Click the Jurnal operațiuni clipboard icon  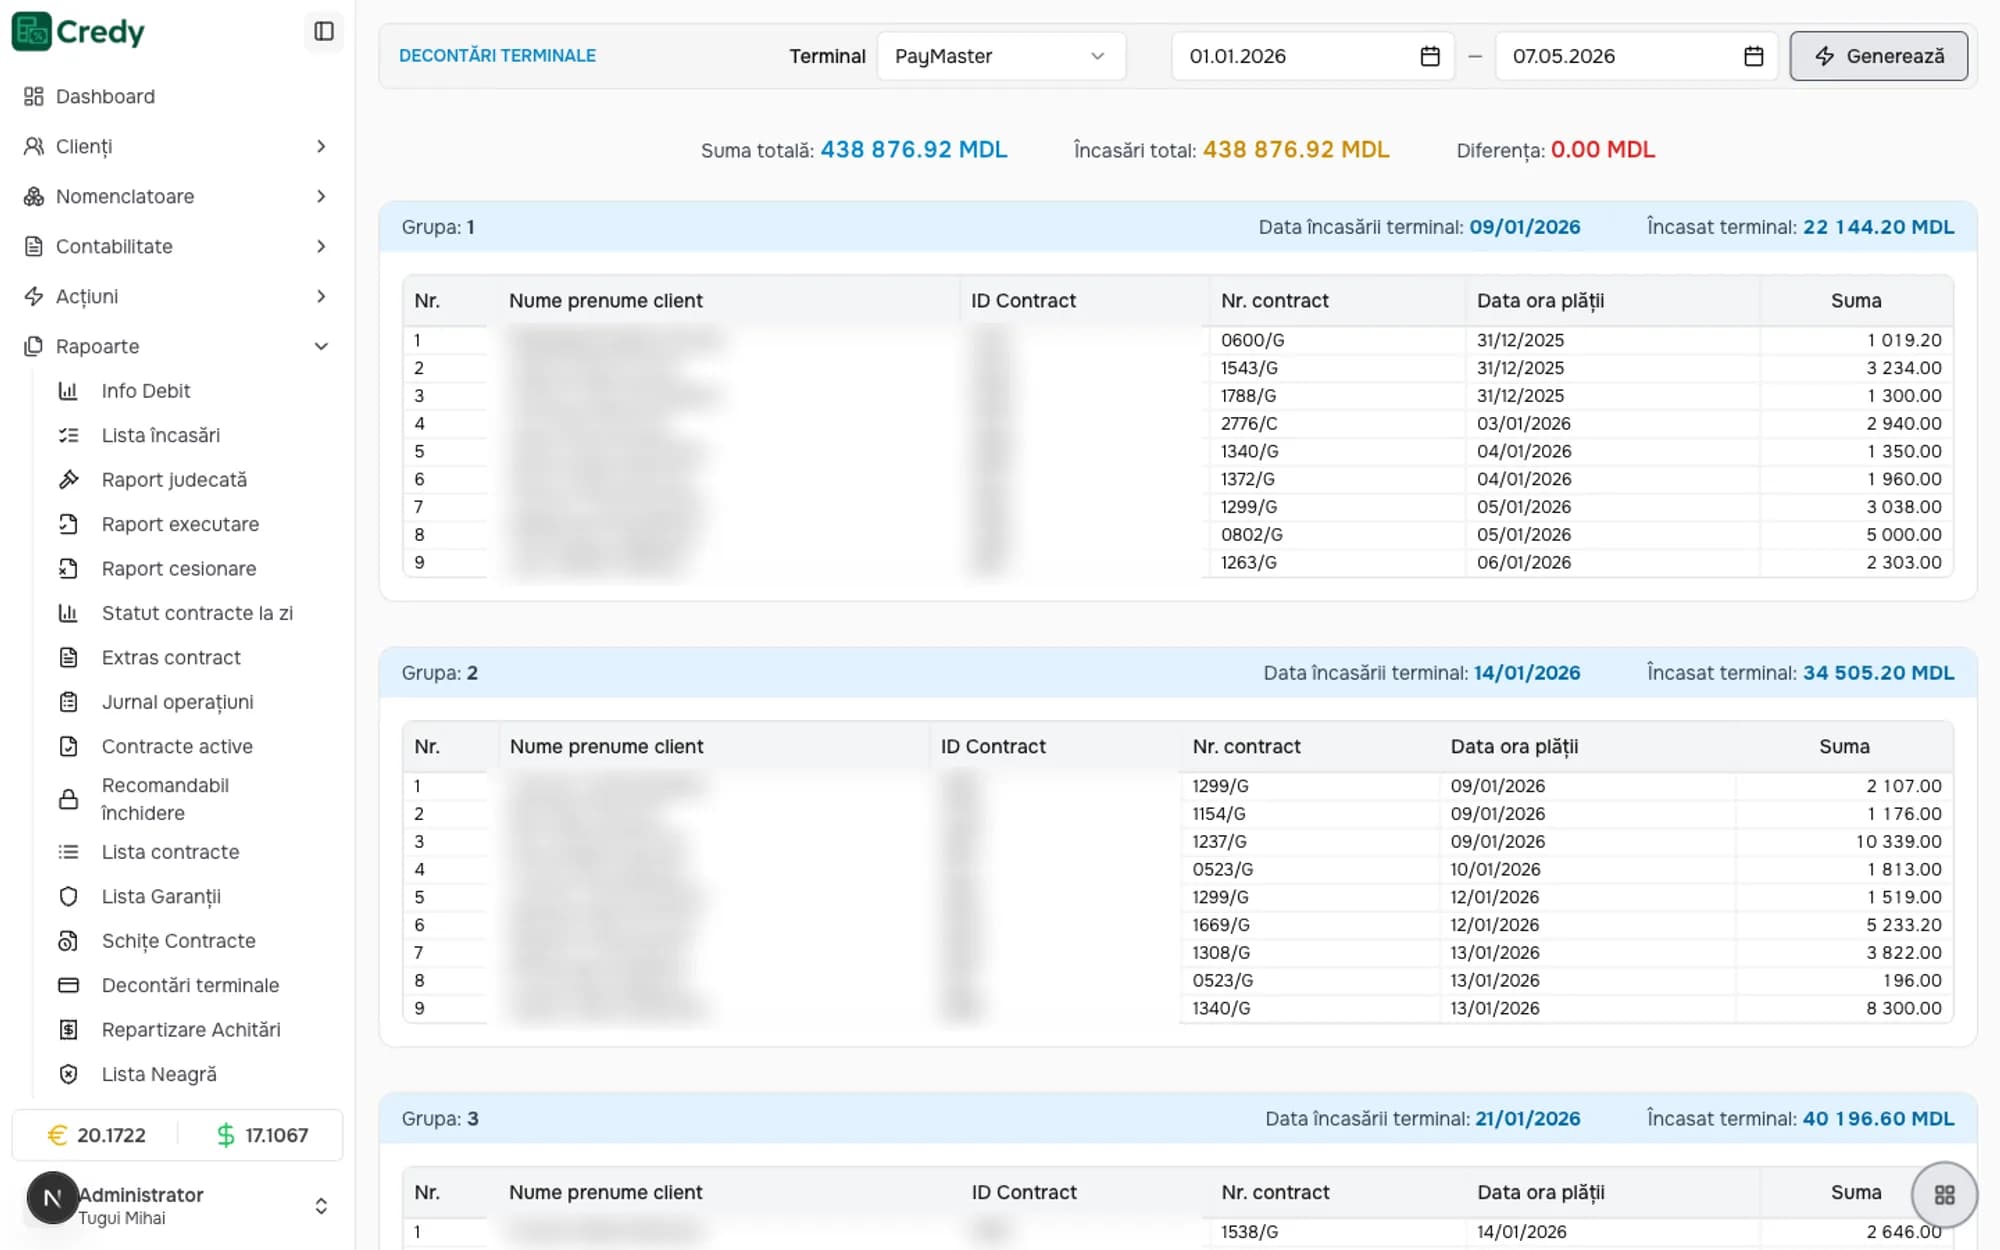coord(68,702)
